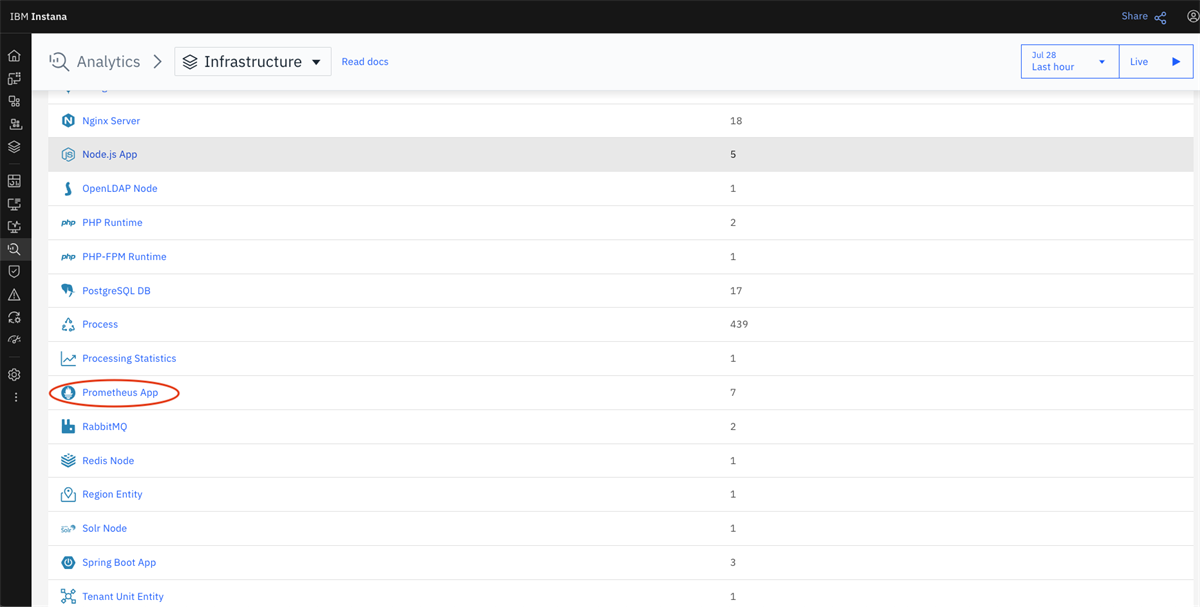Screen dimensions: 1200x607
Task: Click the Spring Boot App power icon
Action: click(x=68, y=563)
